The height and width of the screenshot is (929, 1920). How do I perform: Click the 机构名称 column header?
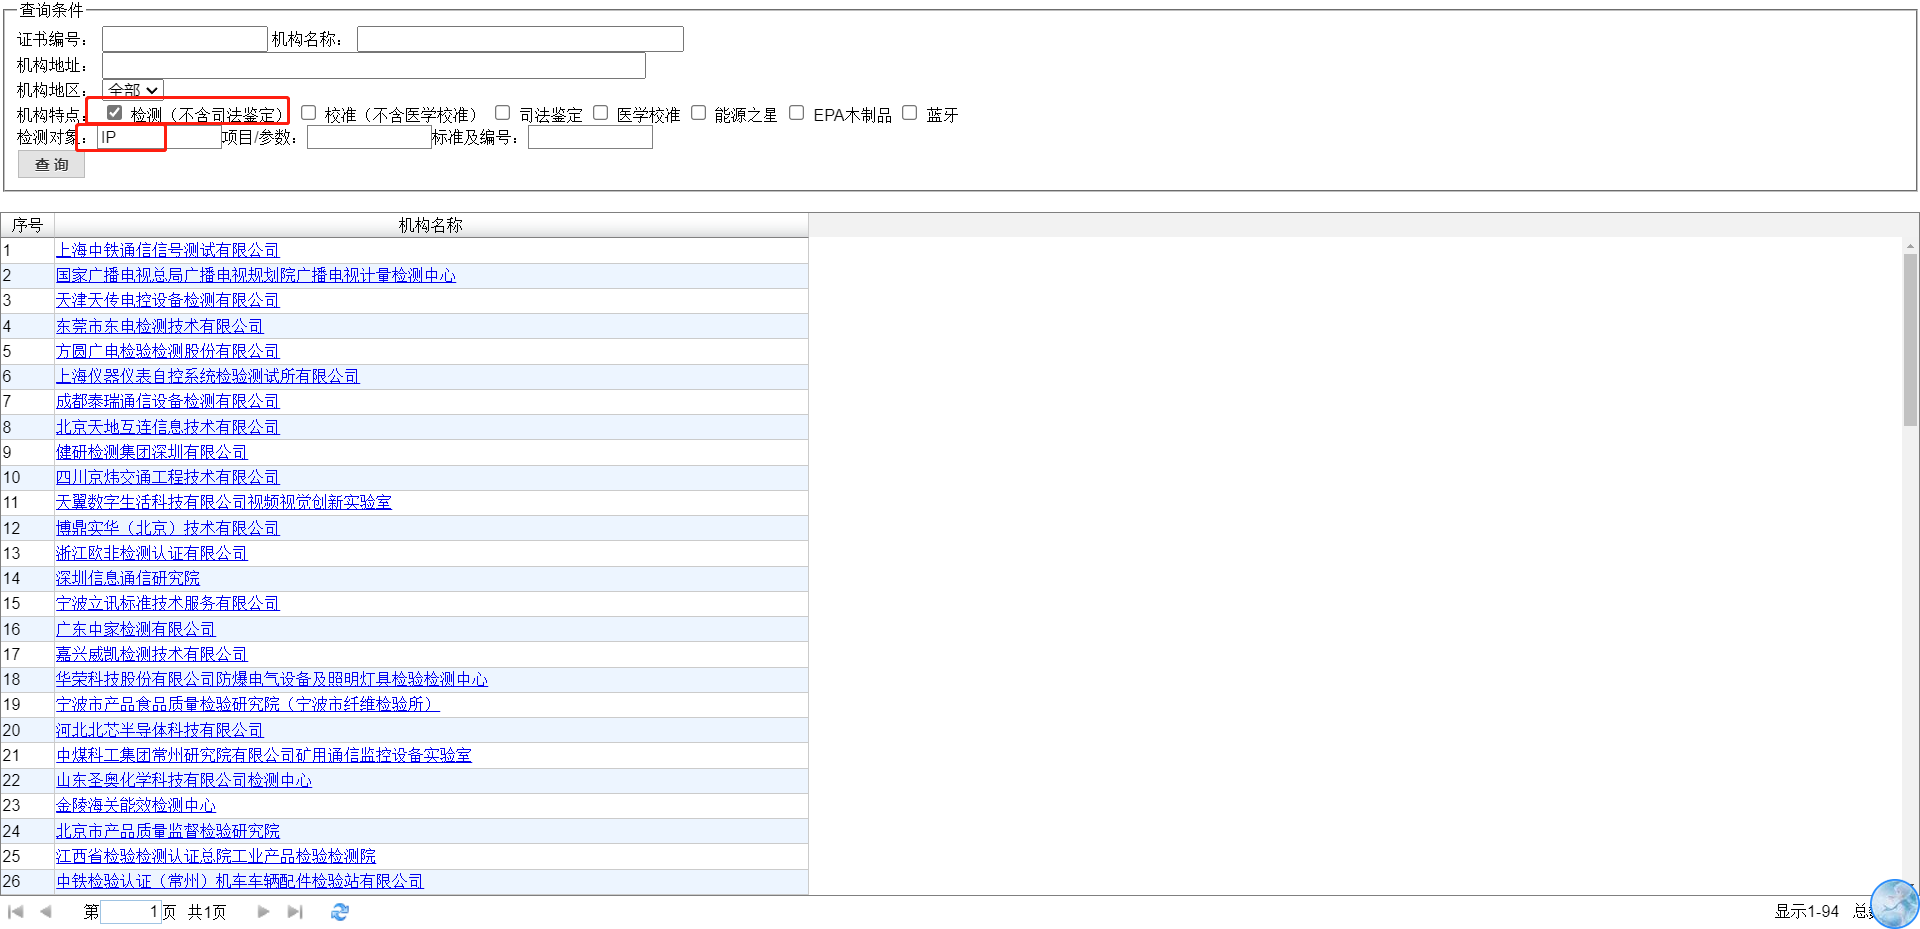[x=431, y=225]
